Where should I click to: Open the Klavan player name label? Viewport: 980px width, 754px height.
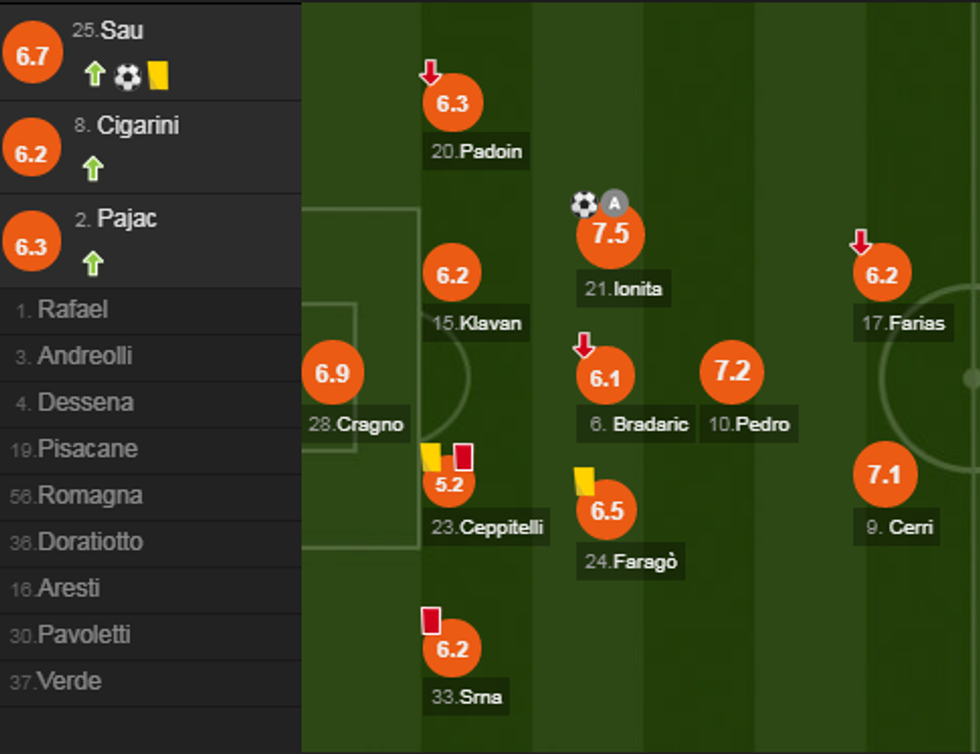[x=477, y=323]
